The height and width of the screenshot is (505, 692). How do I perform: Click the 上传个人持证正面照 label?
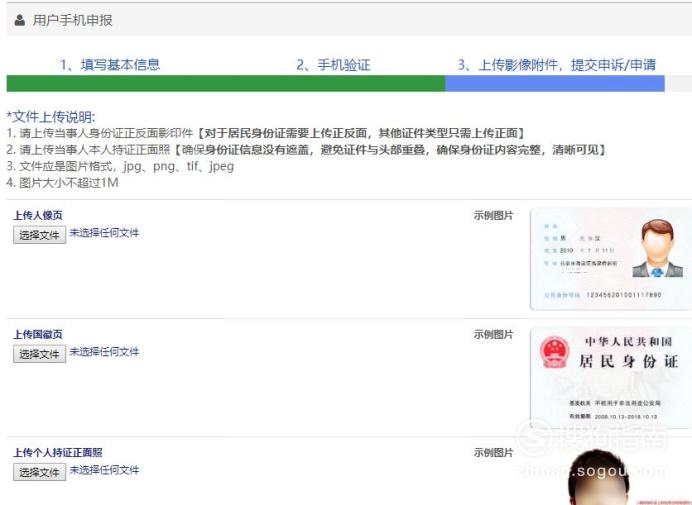pos(58,452)
